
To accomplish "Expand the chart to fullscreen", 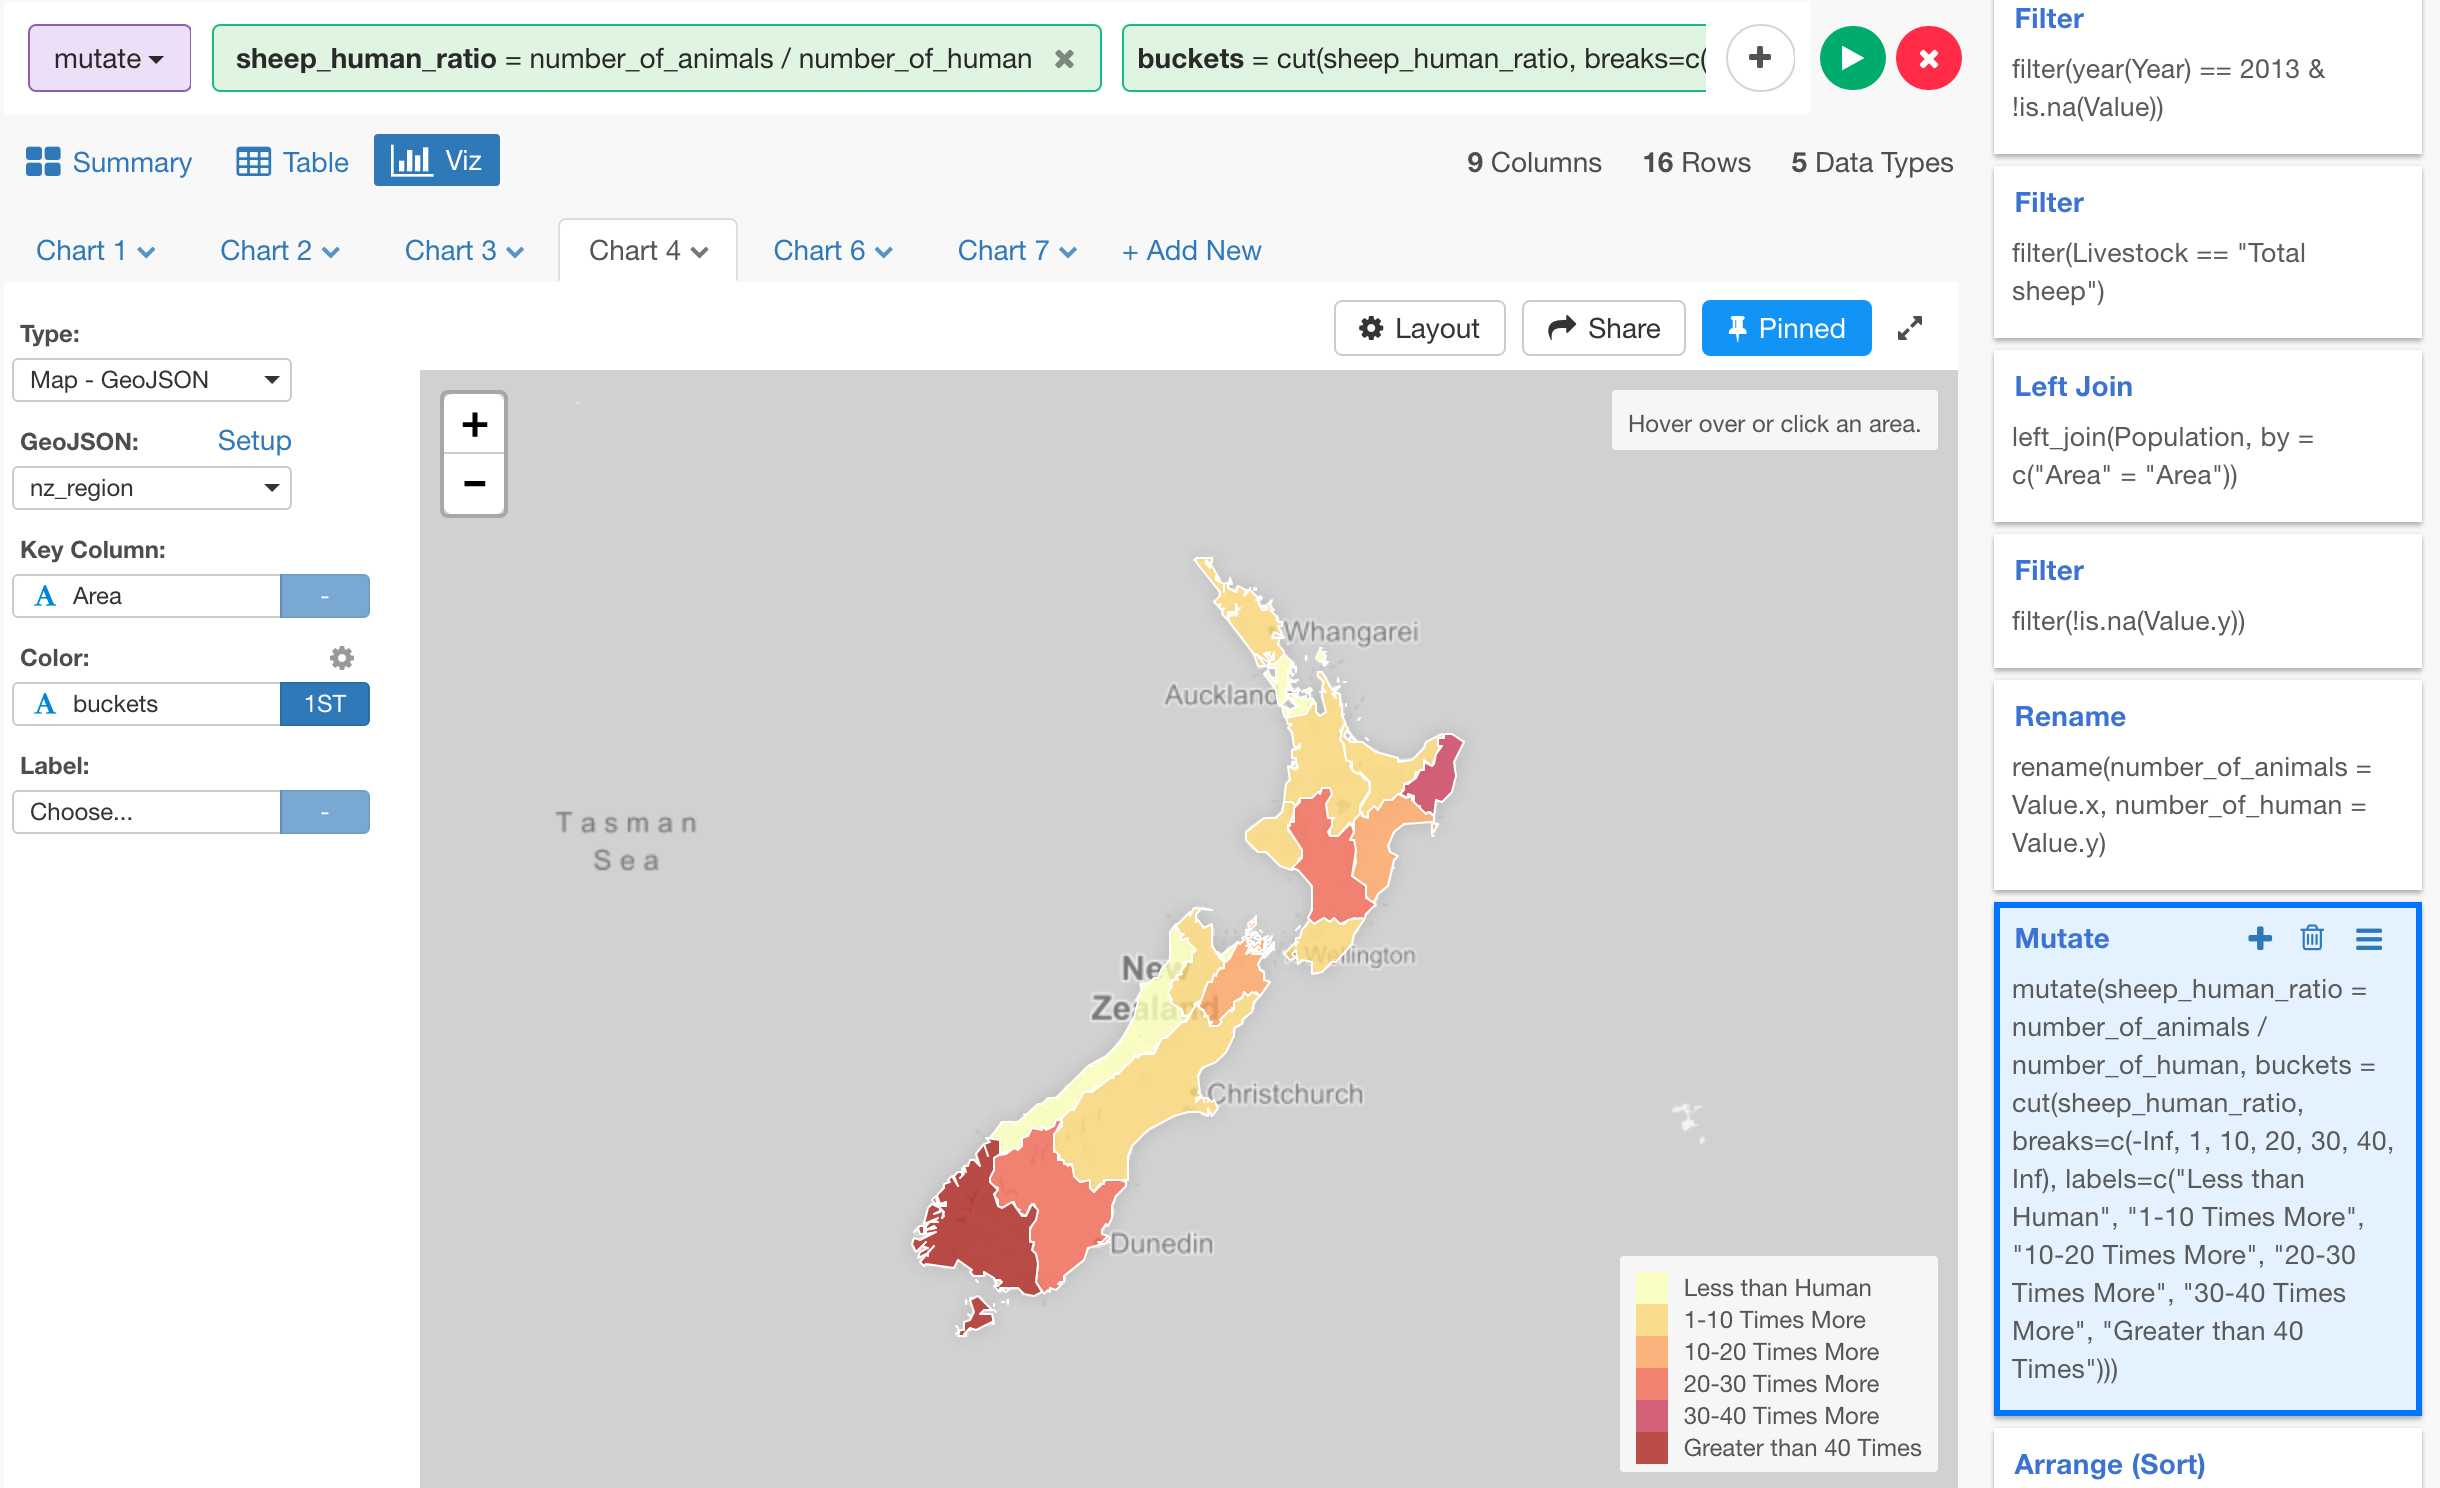I will [x=1910, y=327].
